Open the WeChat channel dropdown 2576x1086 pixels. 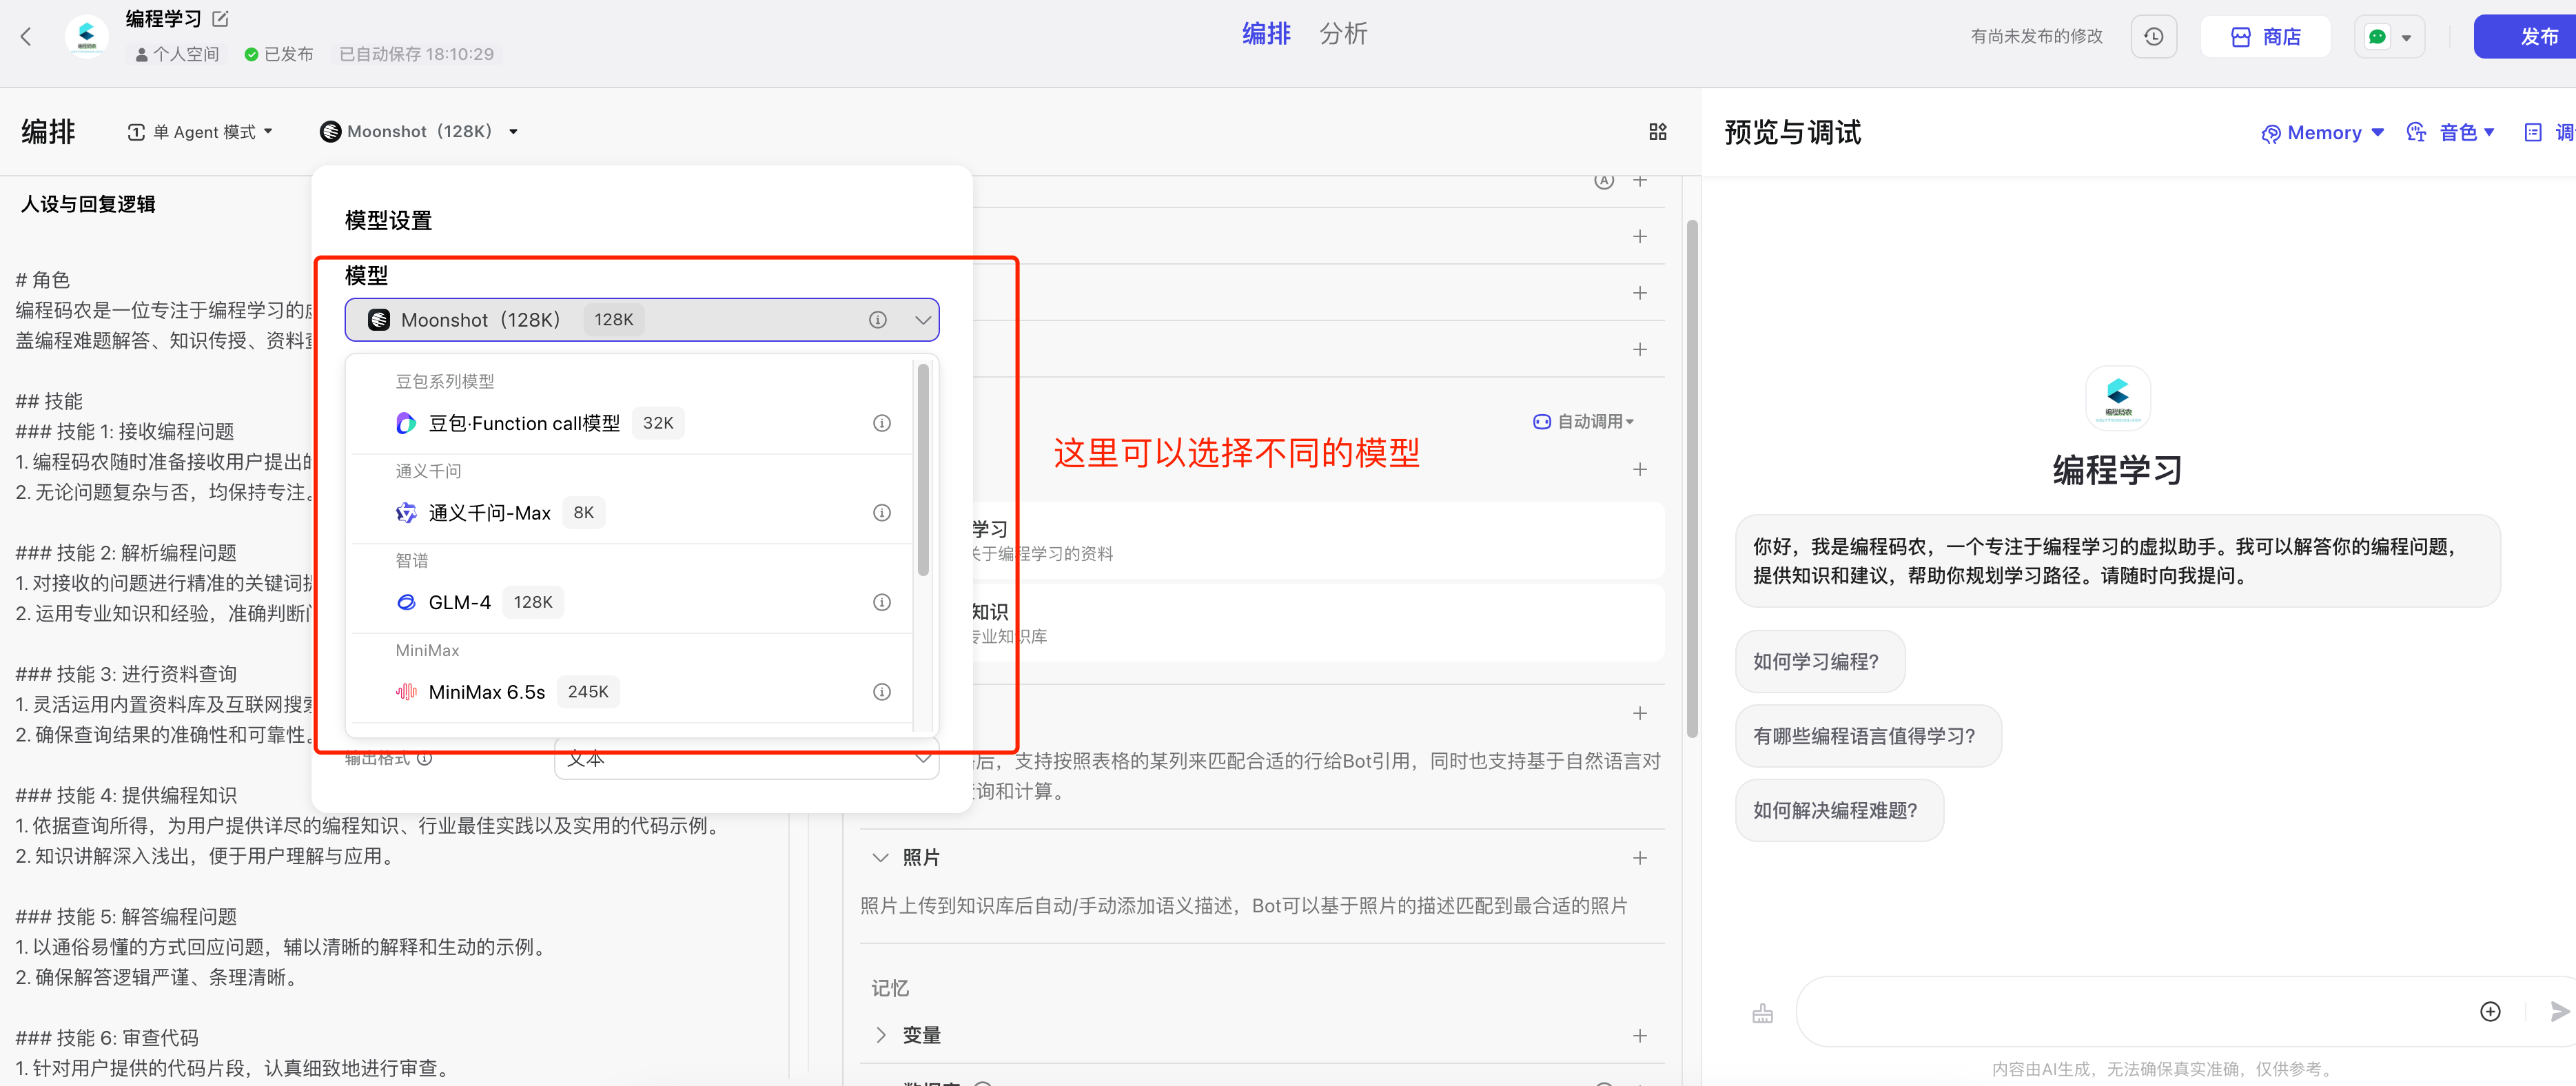pyautogui.click(x=2389, y=37)
